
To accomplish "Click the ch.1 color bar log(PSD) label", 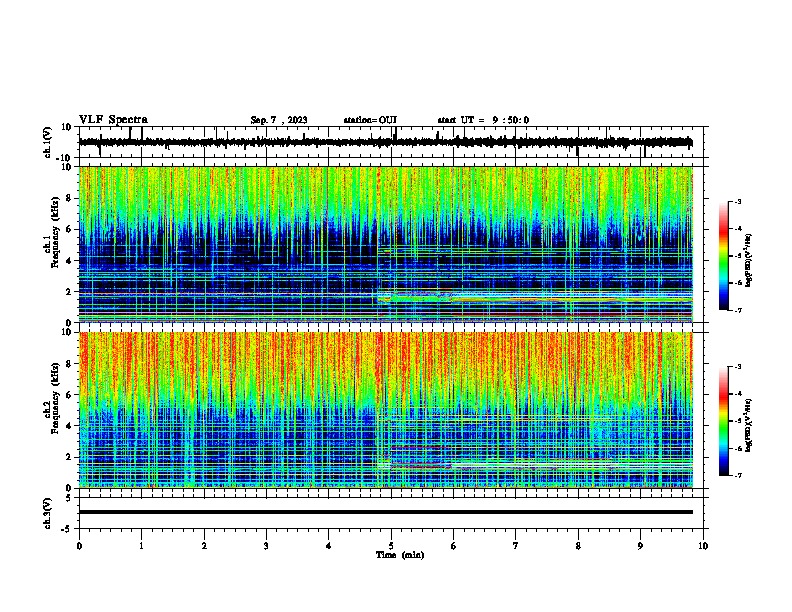I will 749,261.
